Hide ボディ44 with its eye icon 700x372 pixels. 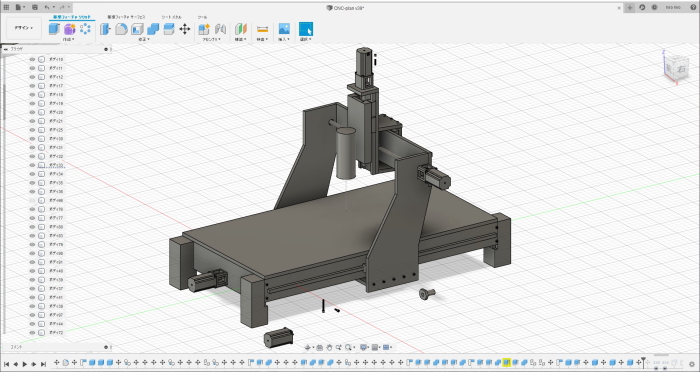(32, 324)
